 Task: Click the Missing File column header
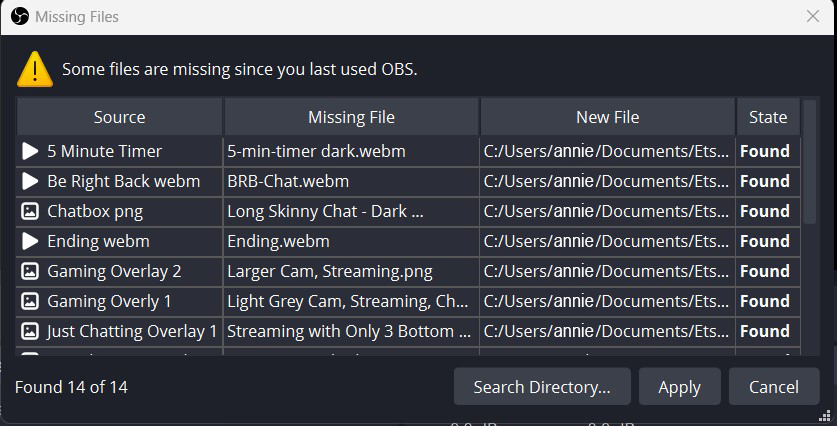pos(351,117)
